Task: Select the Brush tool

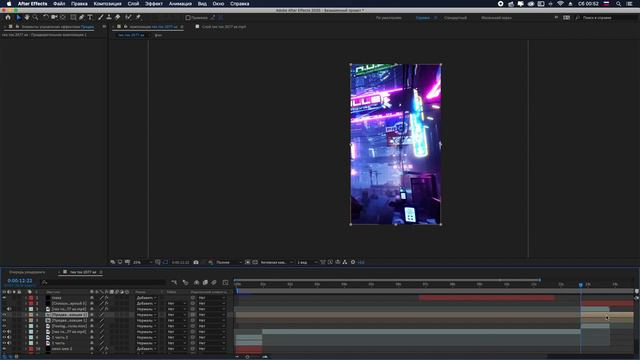Action: pyautogui.click(x=100, y=18)
